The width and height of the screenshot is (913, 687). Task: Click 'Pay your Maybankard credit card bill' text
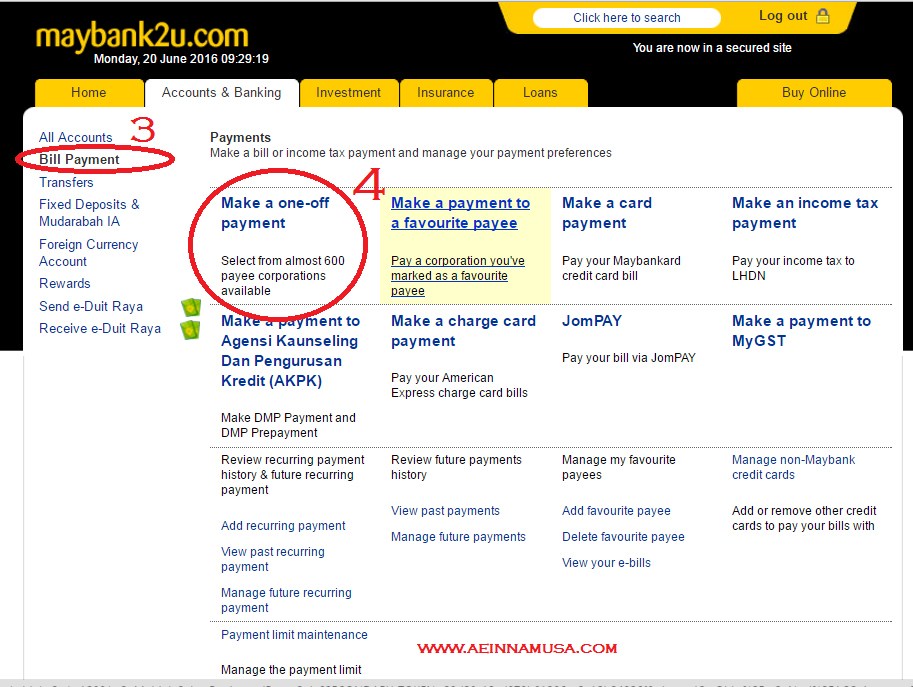(x=621, y=268)
